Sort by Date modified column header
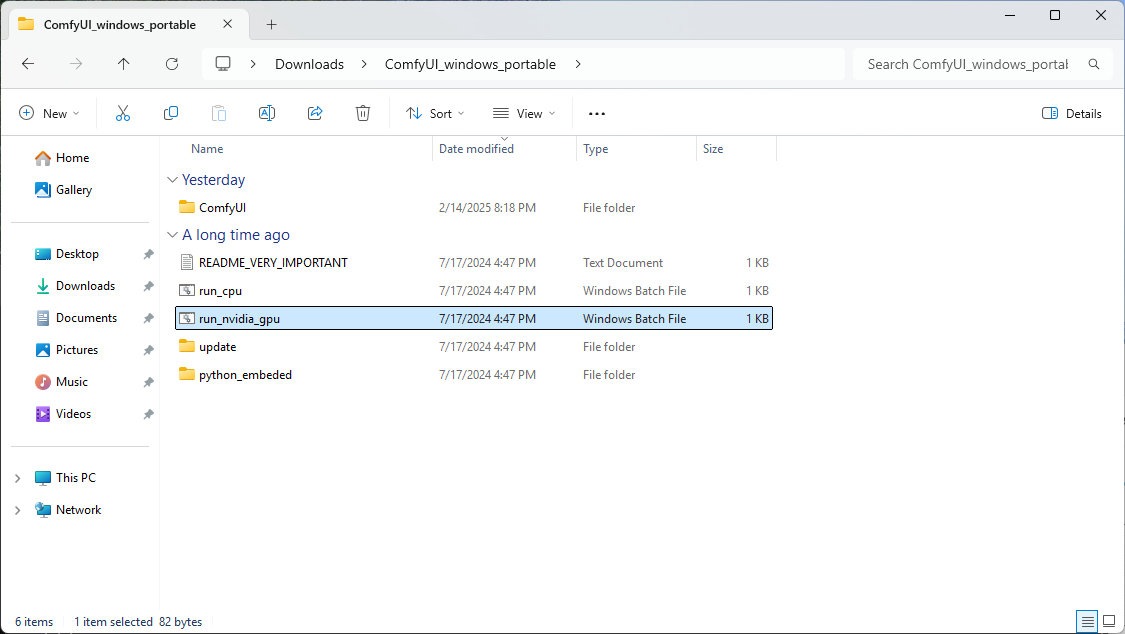The height and width of the screenshot is (634, 1125). 476,148
